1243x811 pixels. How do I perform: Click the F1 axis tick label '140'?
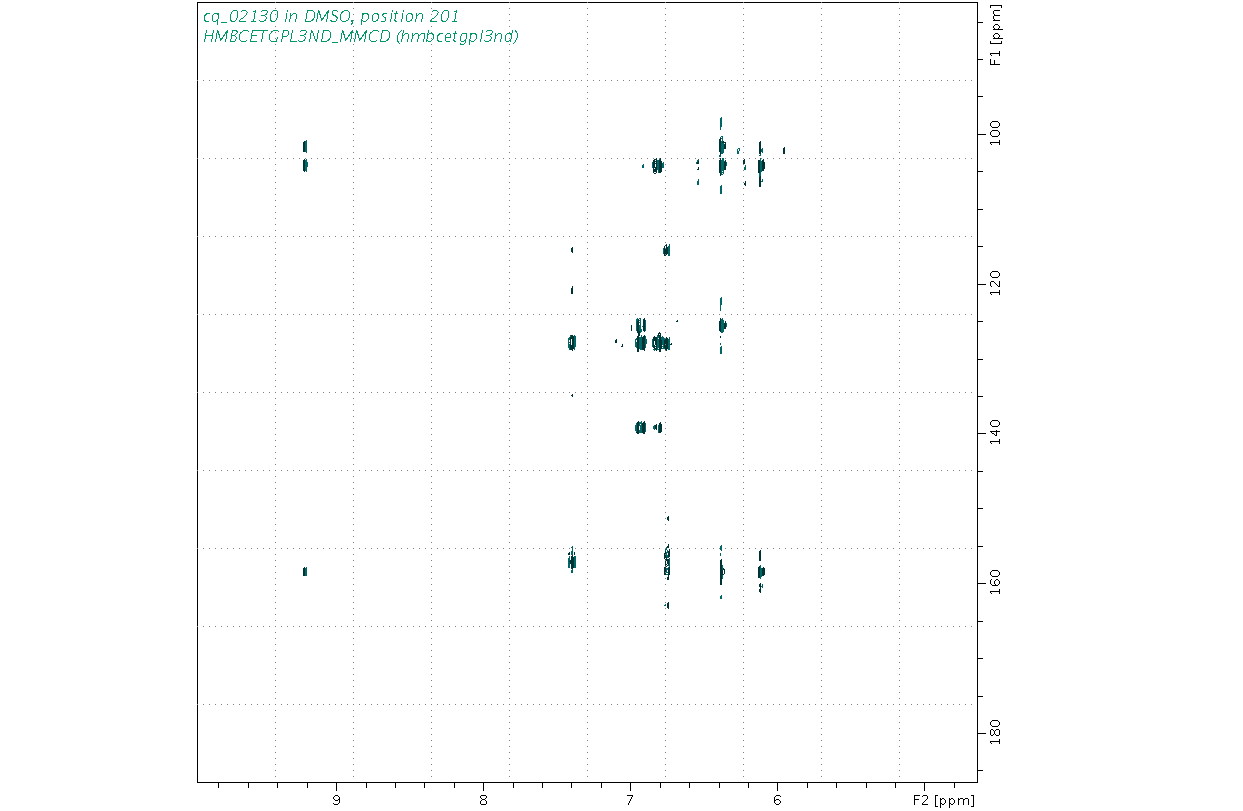(x=995, y=433)
